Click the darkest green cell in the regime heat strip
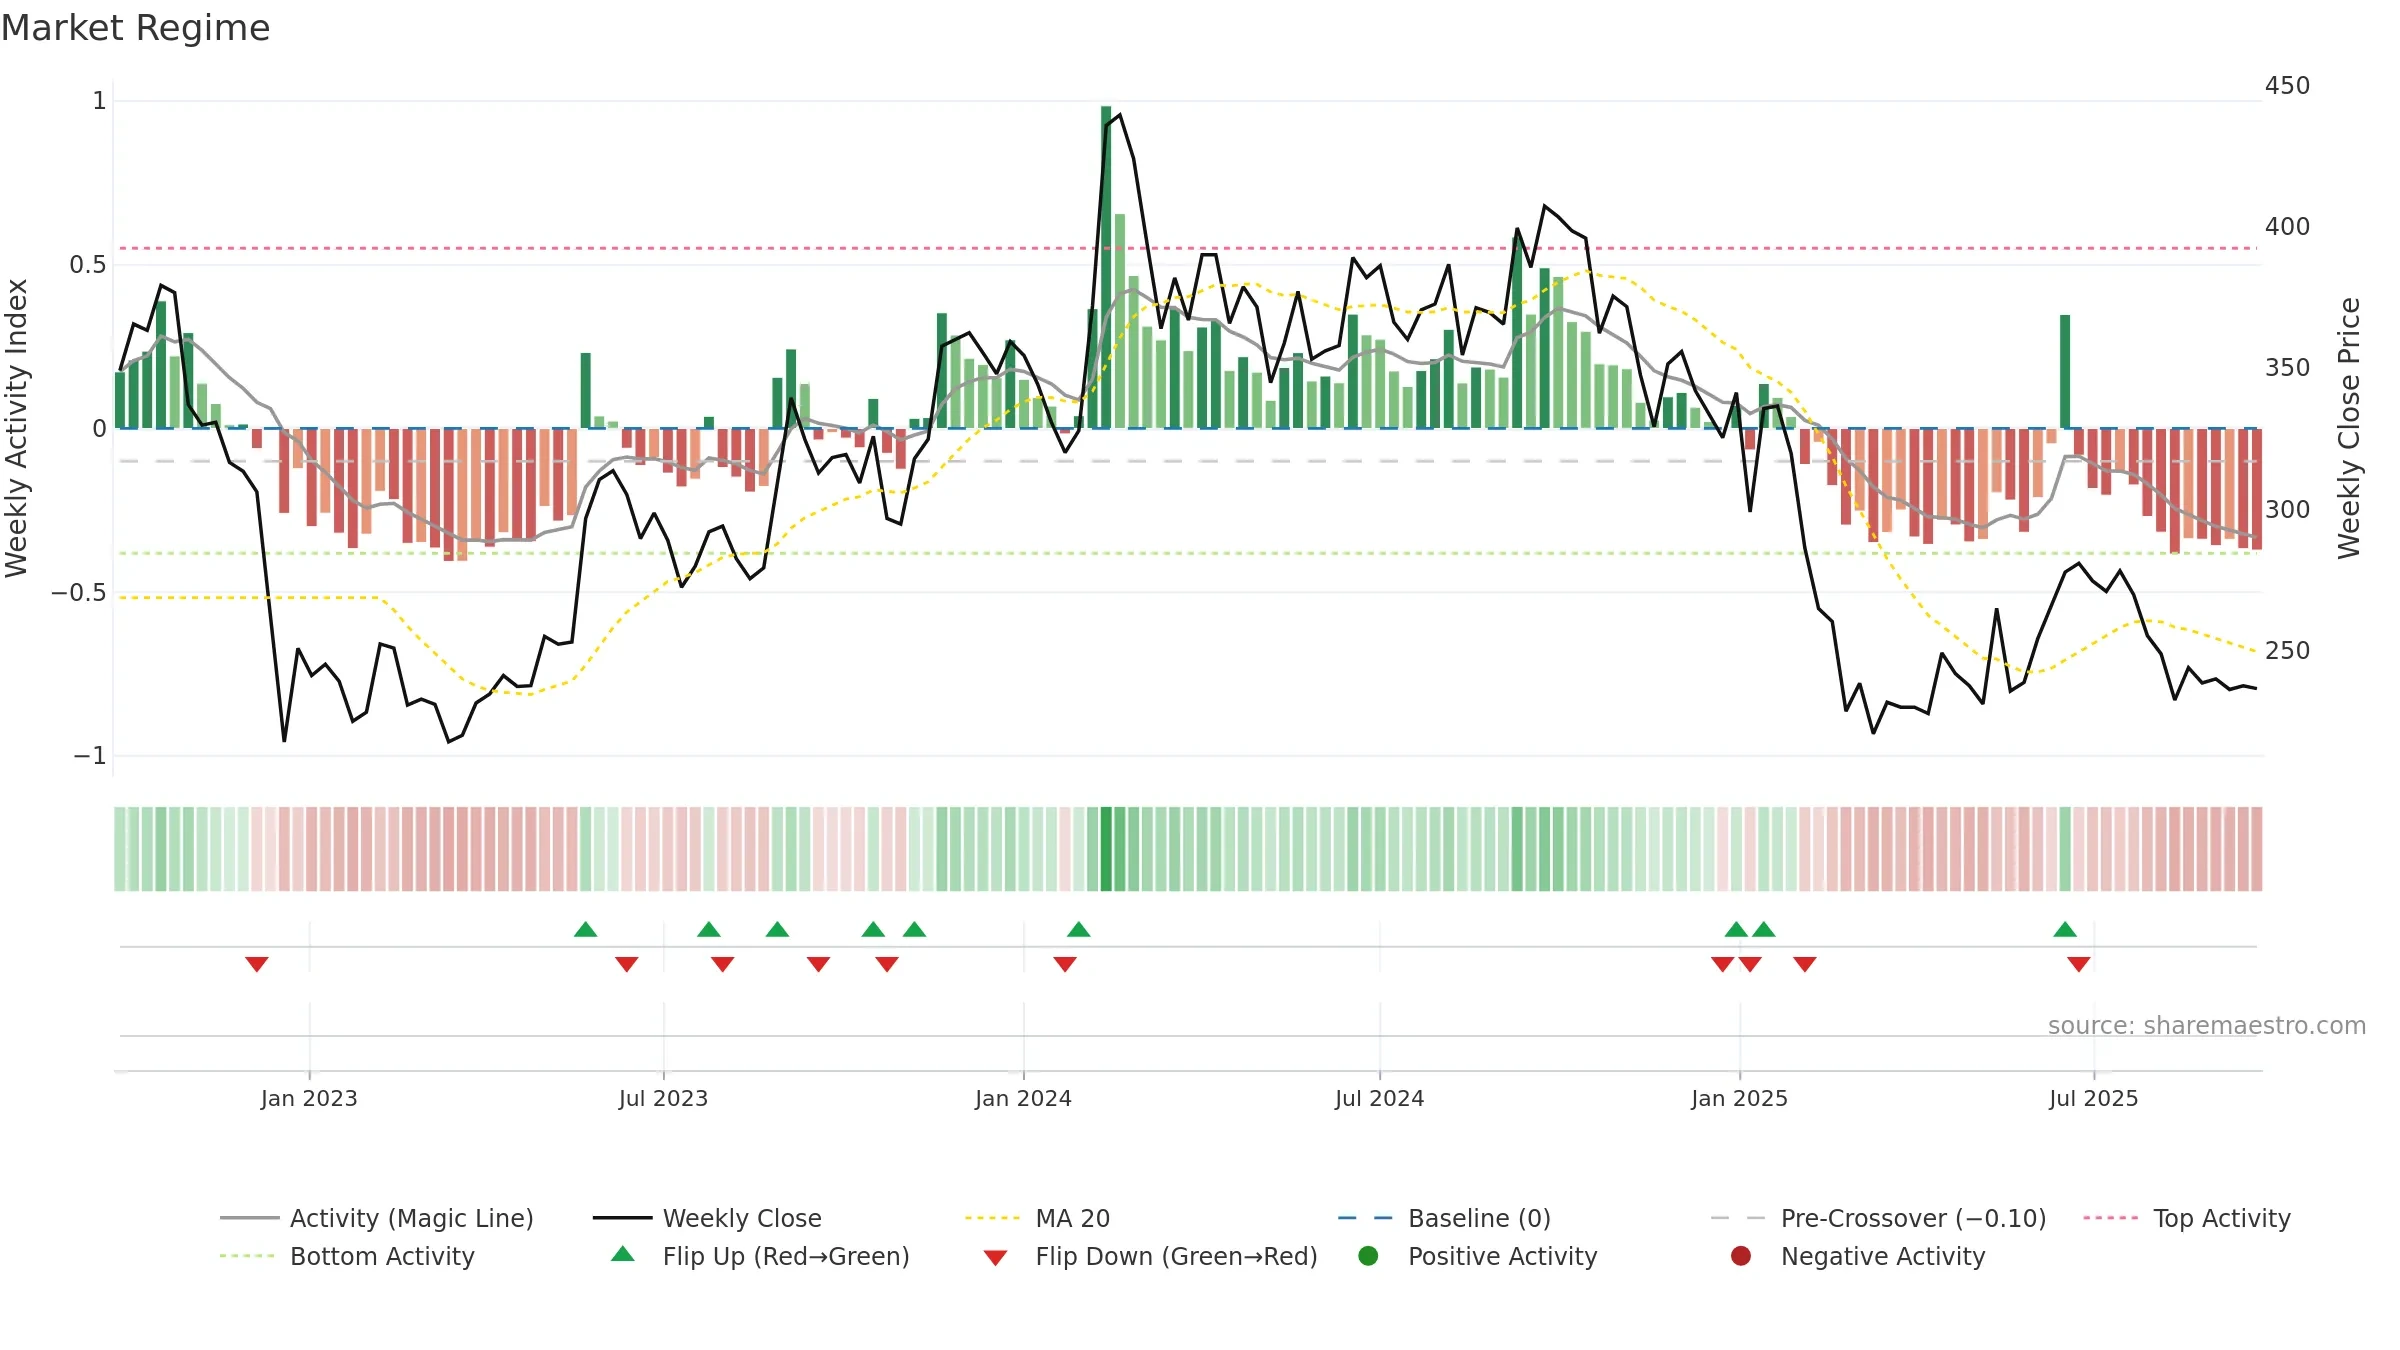2400x1350 pixels. [x=1106, y=849]
